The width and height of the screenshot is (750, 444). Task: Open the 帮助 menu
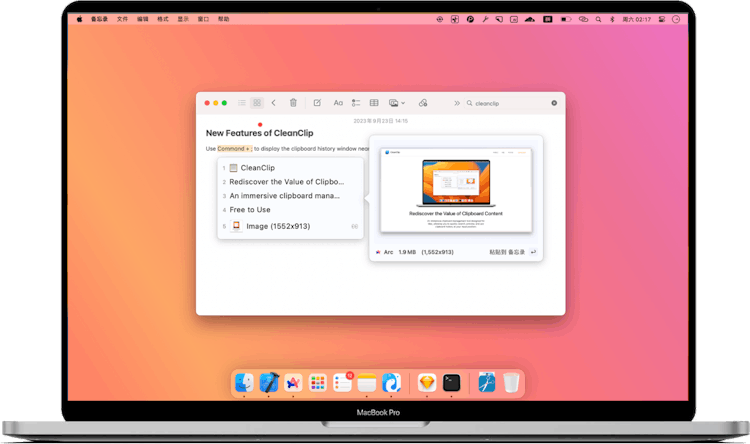[x=223, y=19]
